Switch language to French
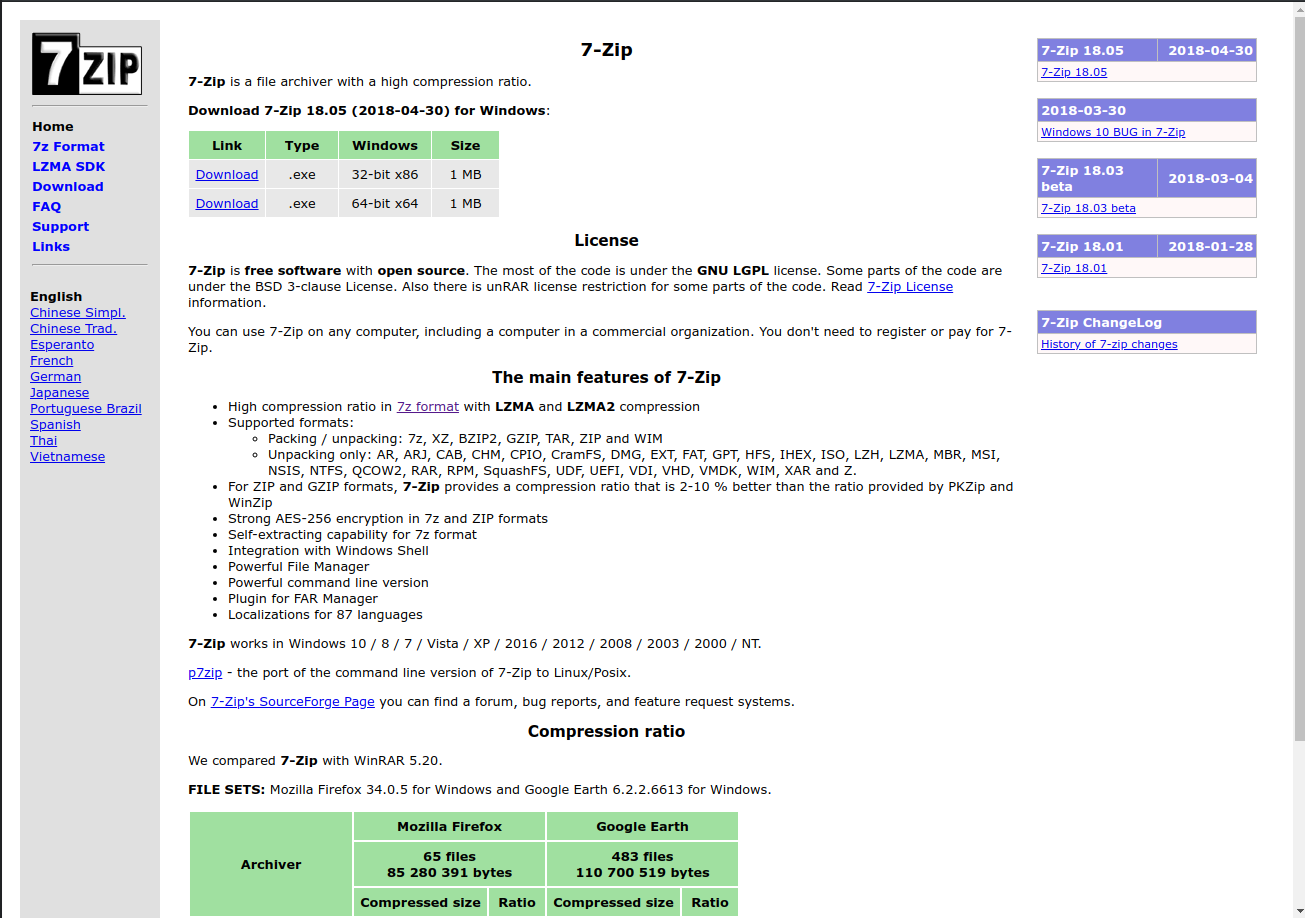 [x=51, y=361]
